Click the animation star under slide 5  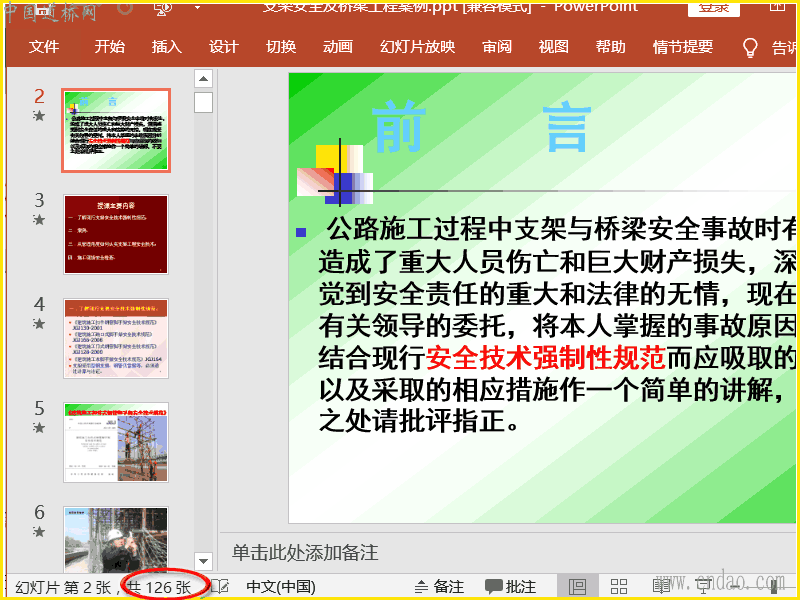(39, 428)
